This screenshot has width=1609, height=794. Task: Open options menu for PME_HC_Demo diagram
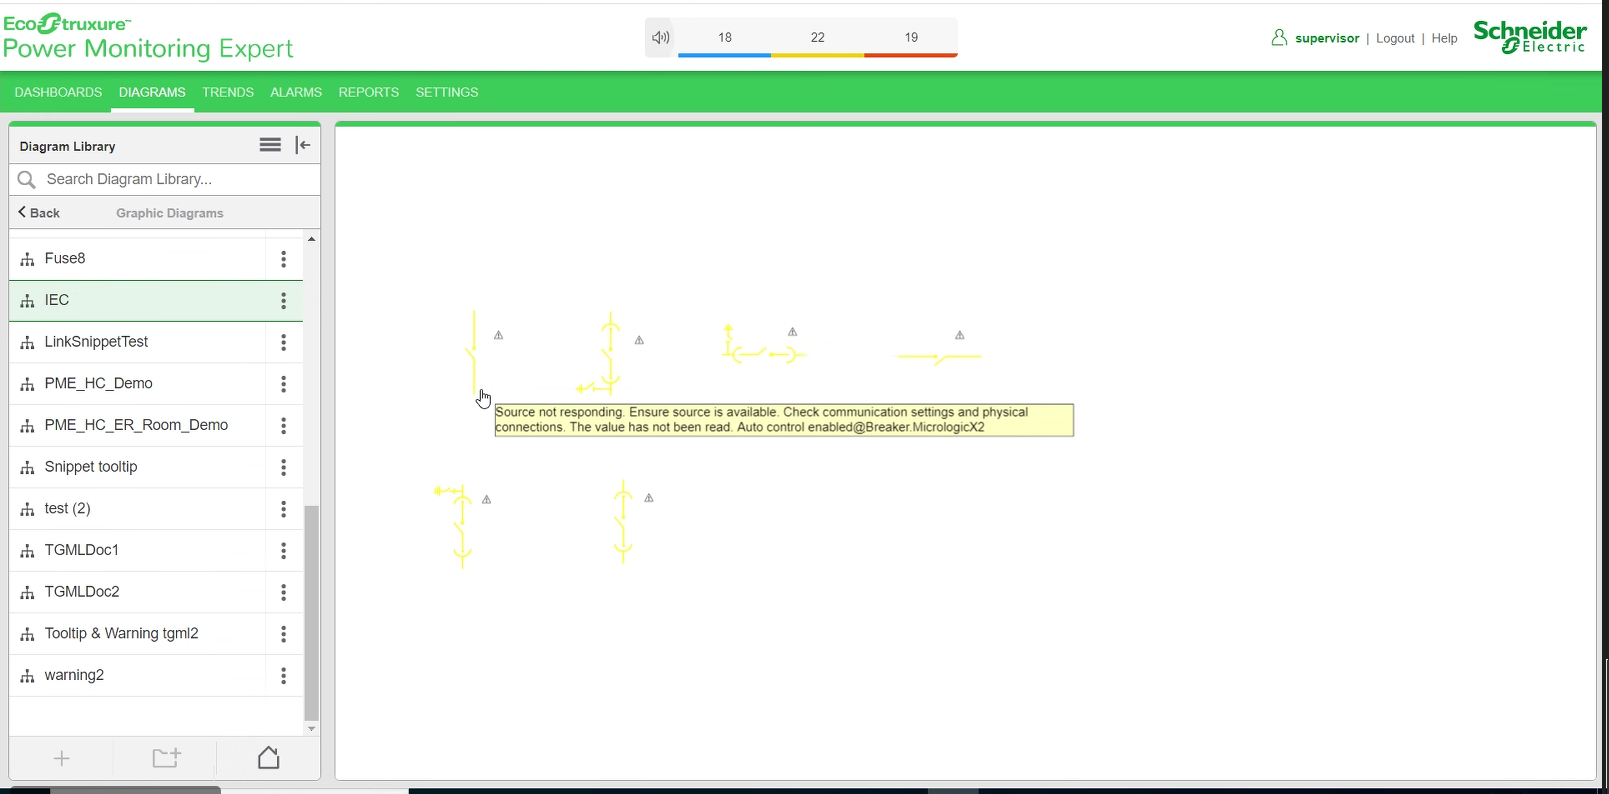(284, 384)
